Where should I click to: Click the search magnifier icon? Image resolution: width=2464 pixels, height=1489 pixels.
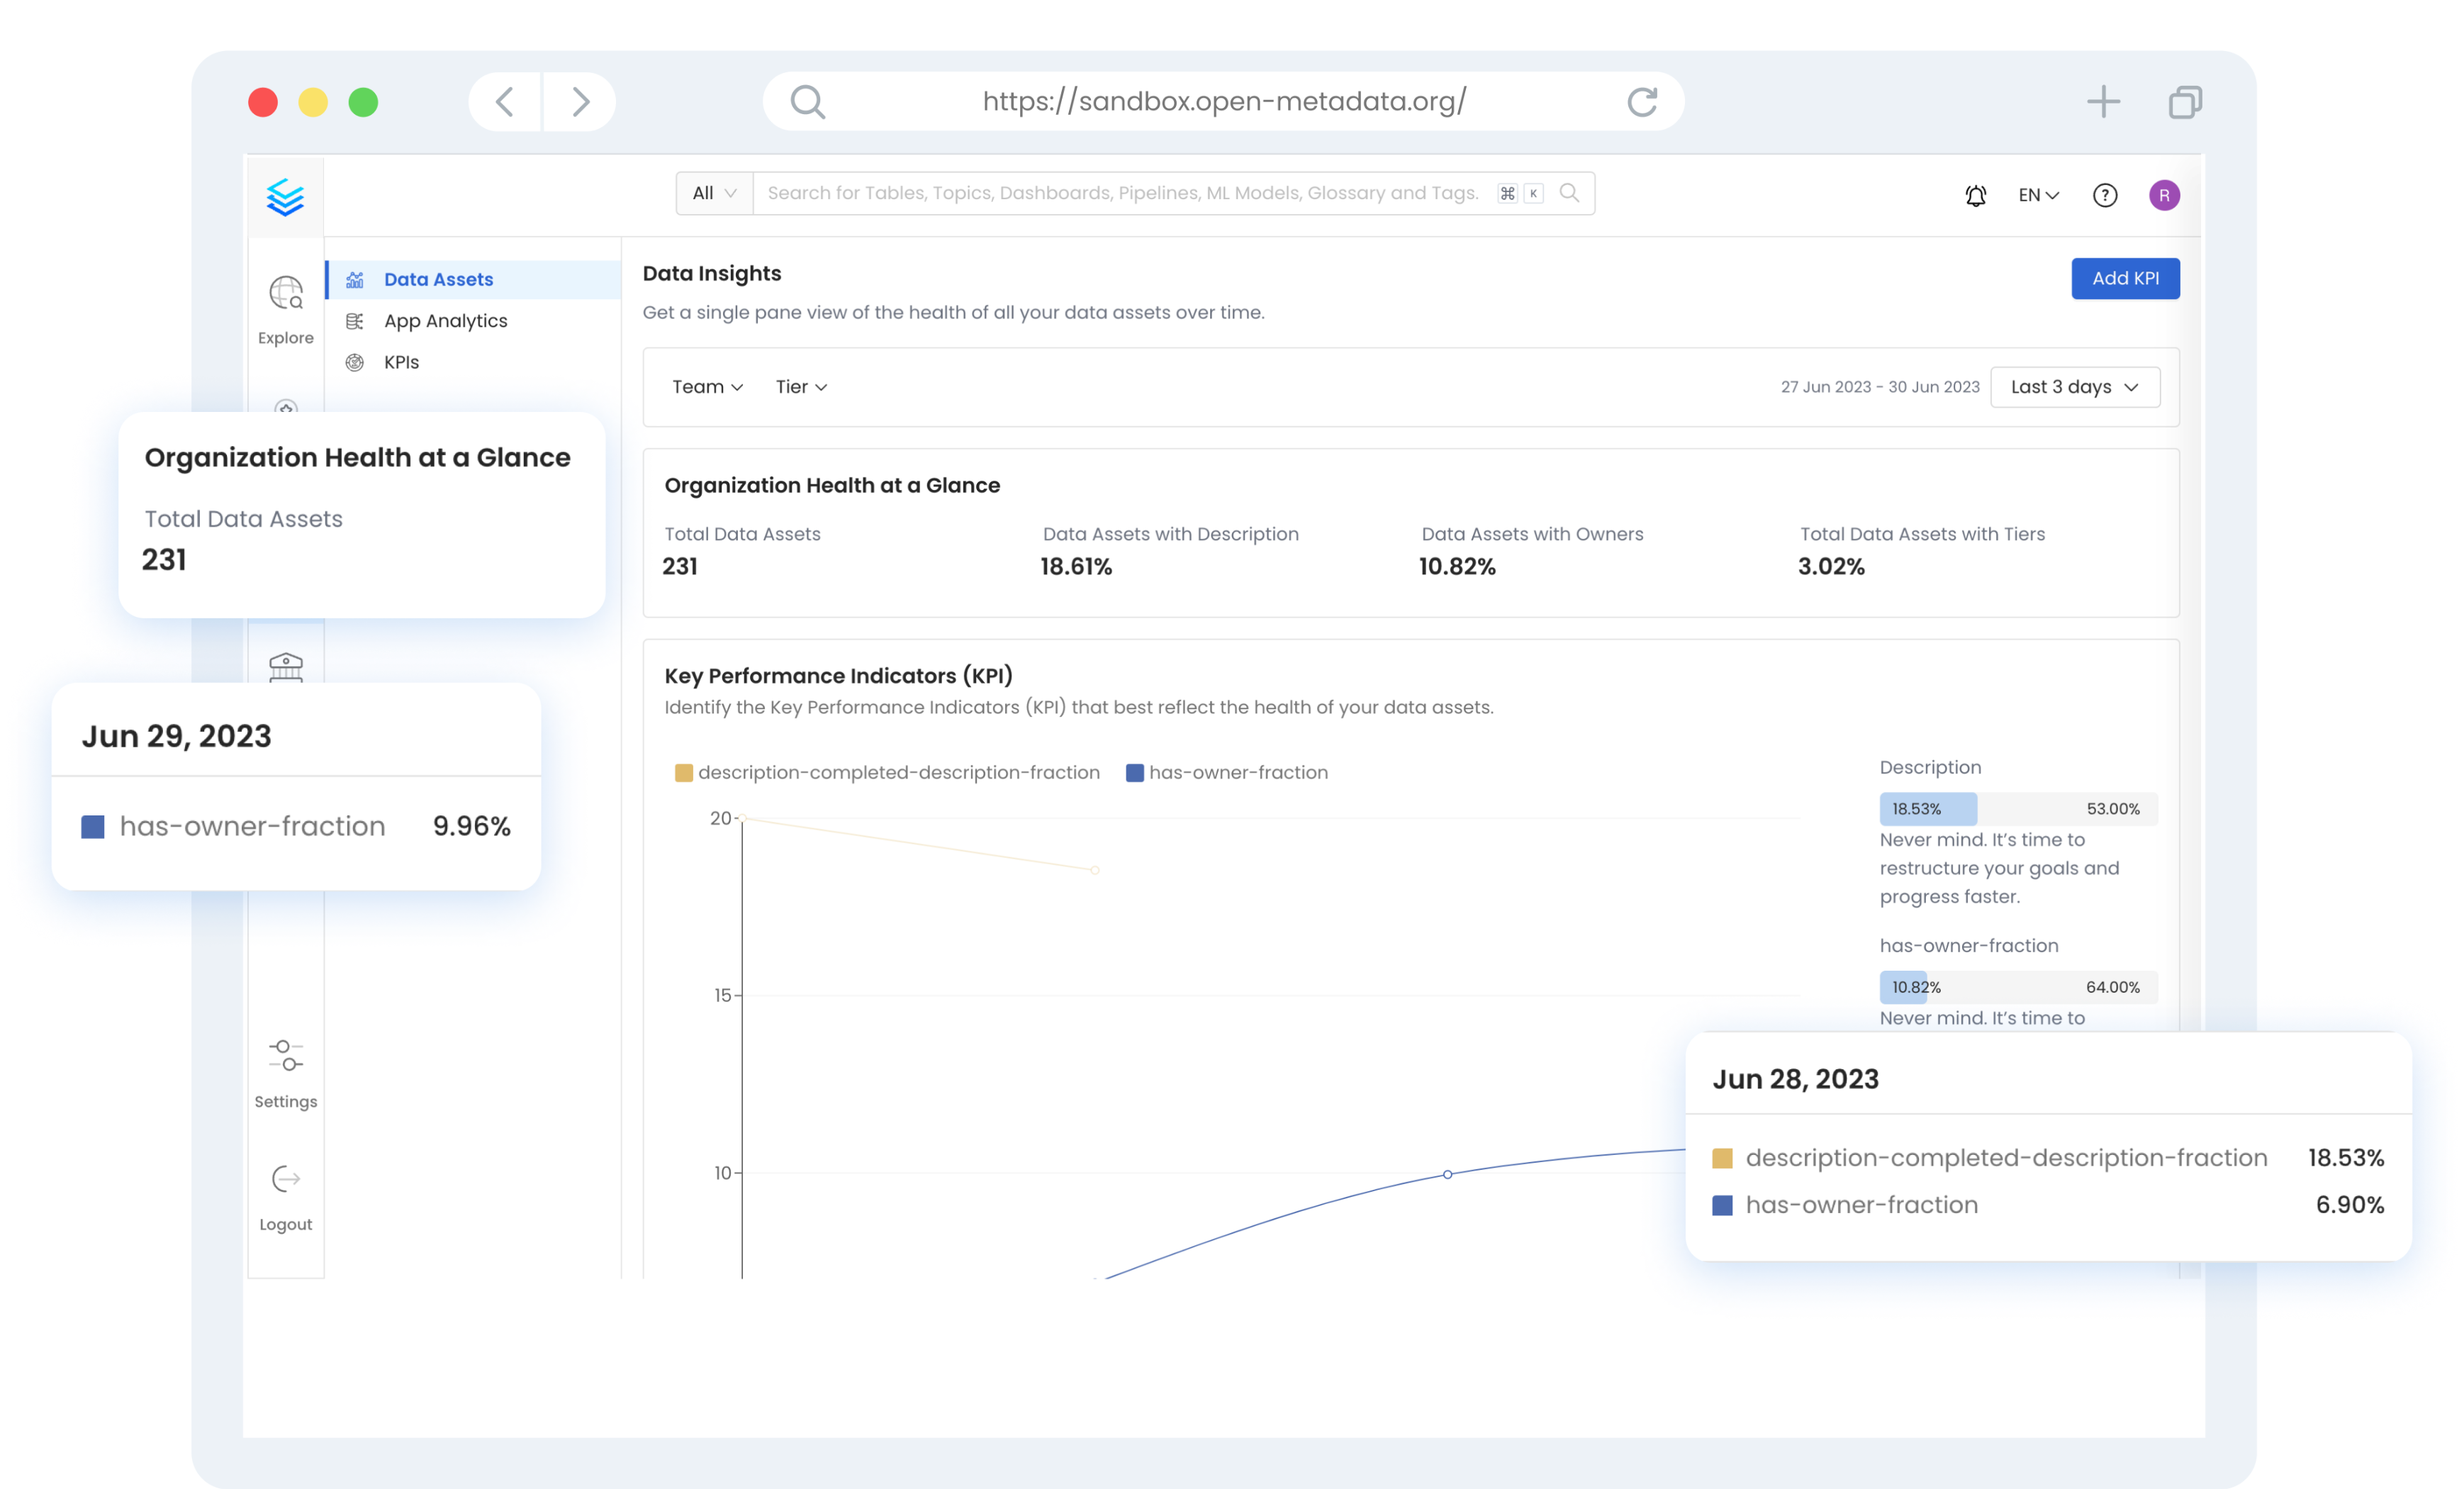point(1569,193)
